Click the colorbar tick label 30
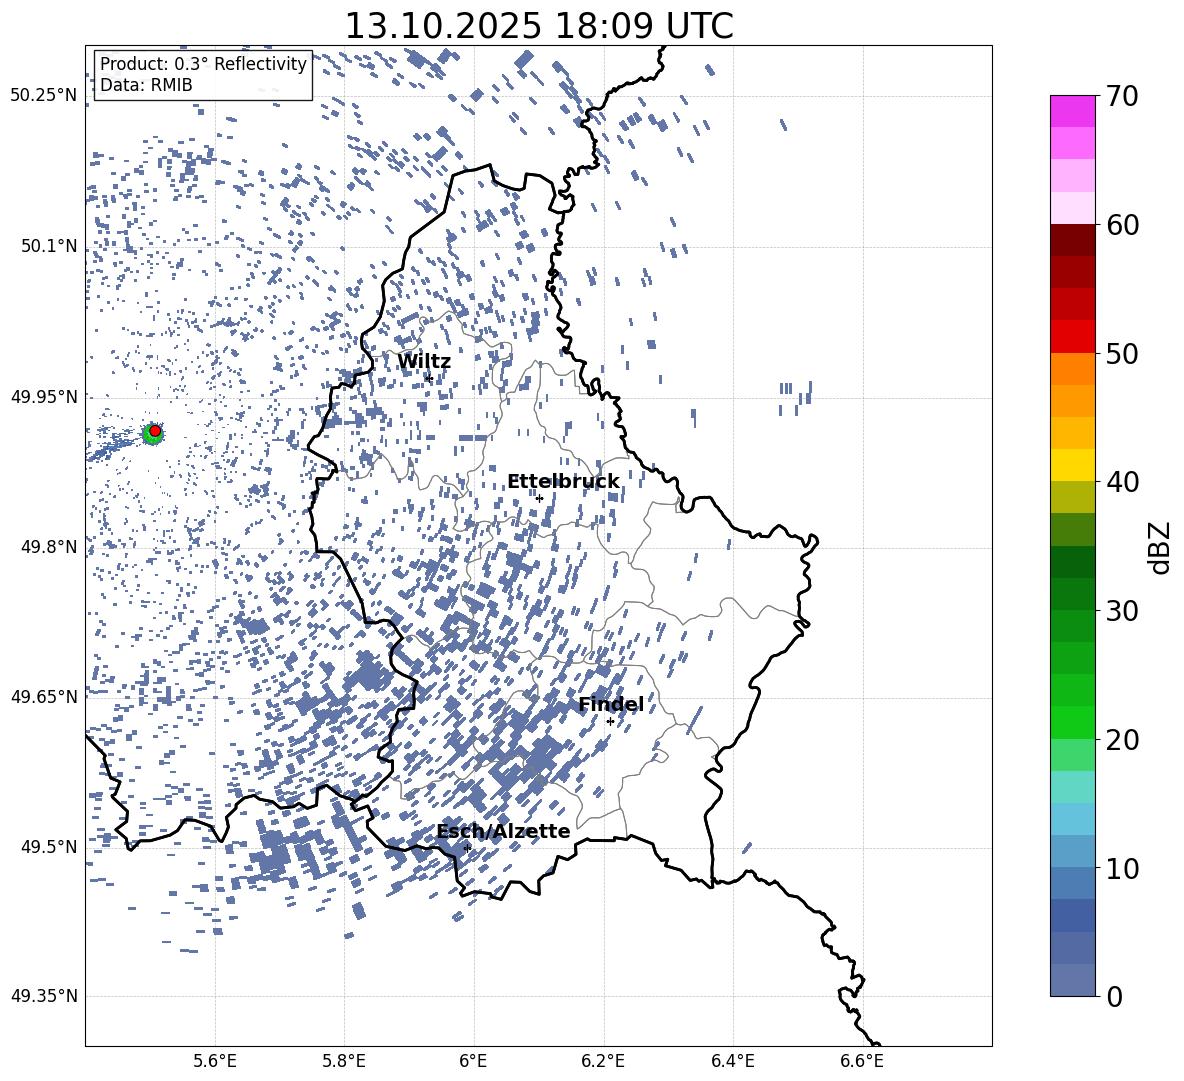1184x1081 pixels. 1122,611
